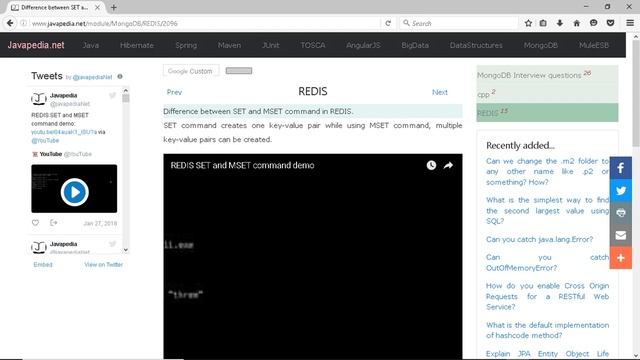Viewport: 640px width, 360px height.
Task: Open the Javapedia.net home logo
Action: pyautogui.click(x=36, y=45)
